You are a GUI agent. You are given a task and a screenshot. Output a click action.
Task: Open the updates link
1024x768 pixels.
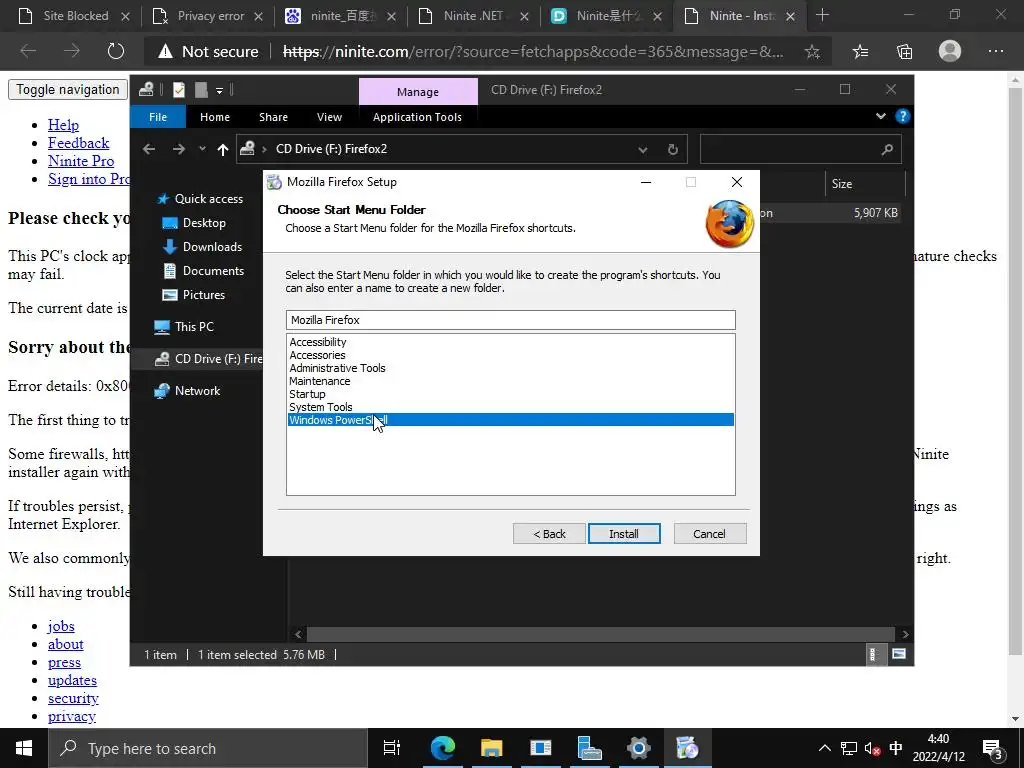72,680
